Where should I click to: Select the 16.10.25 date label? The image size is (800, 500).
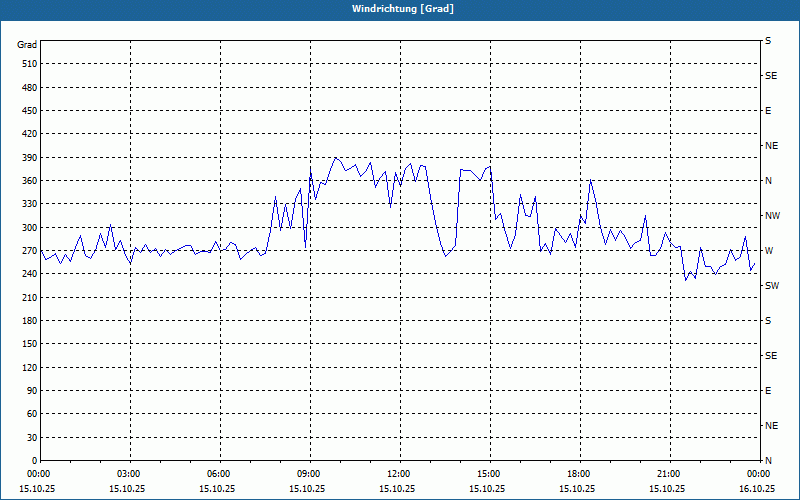pos(757,489)
